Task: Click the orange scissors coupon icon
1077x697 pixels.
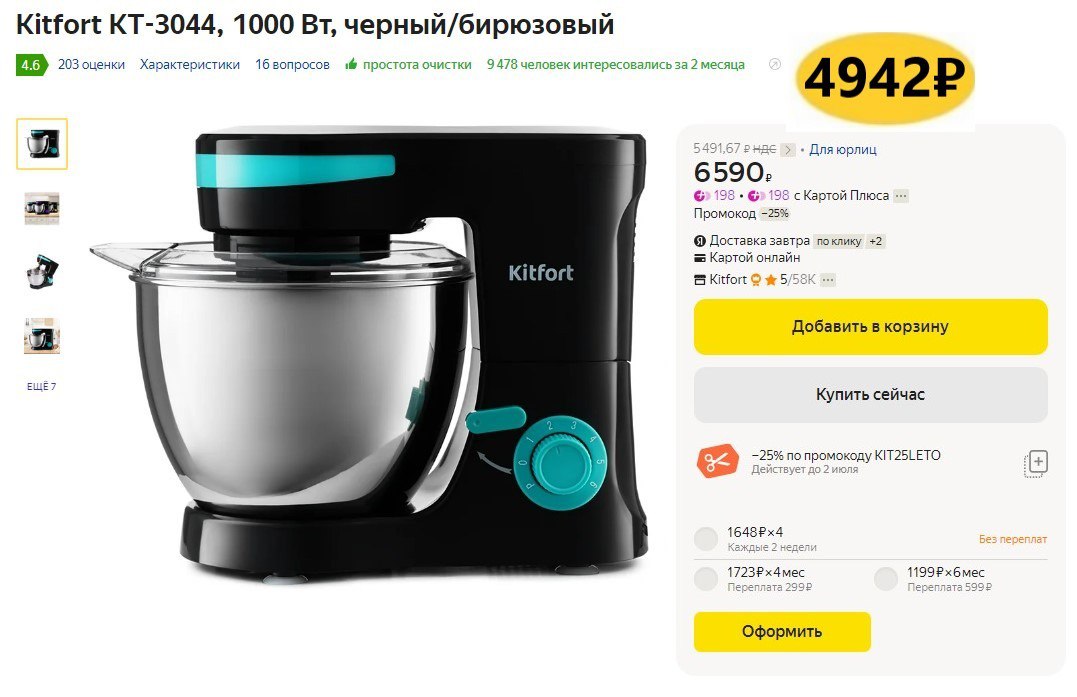Action: pos(717,461)
